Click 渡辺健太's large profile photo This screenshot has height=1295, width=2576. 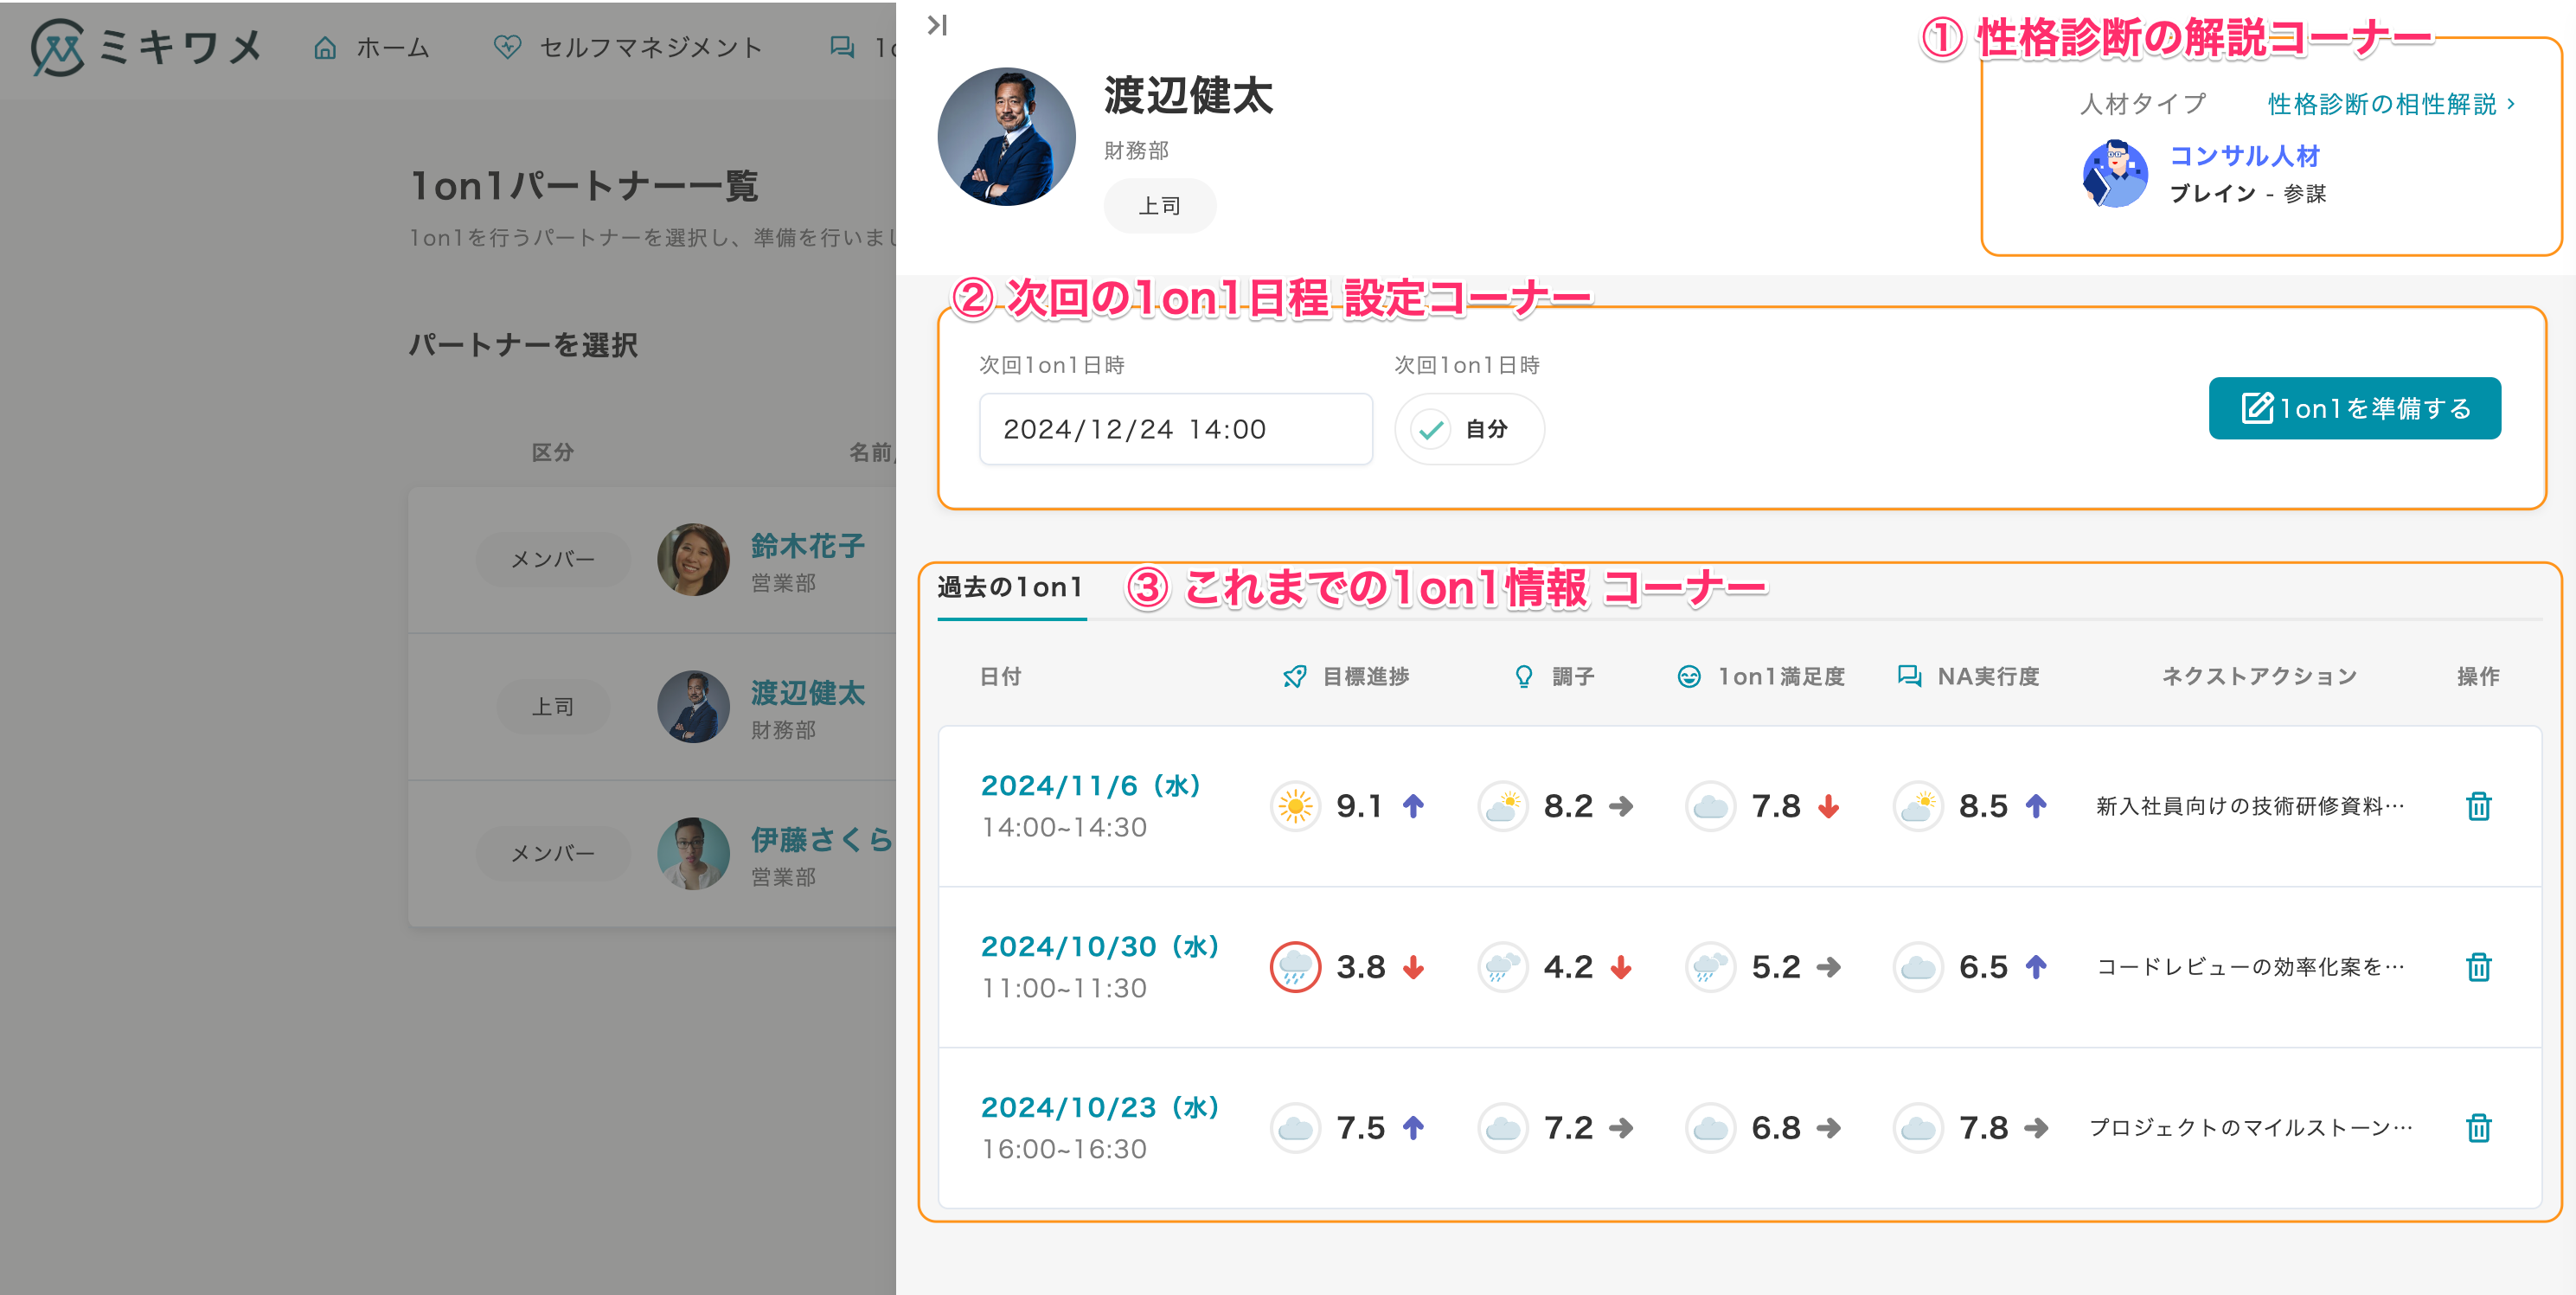[1006, 137]
